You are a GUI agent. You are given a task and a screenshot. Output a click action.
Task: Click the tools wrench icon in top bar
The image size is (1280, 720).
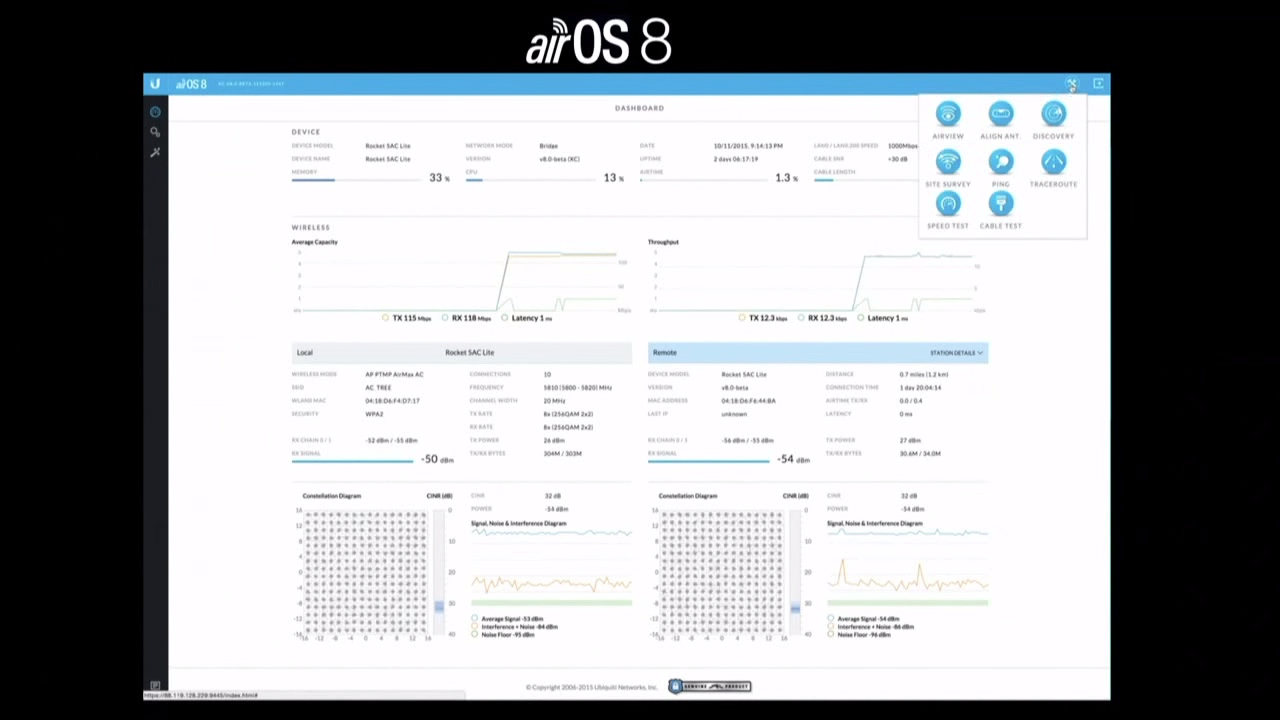tap(1071, 84)
